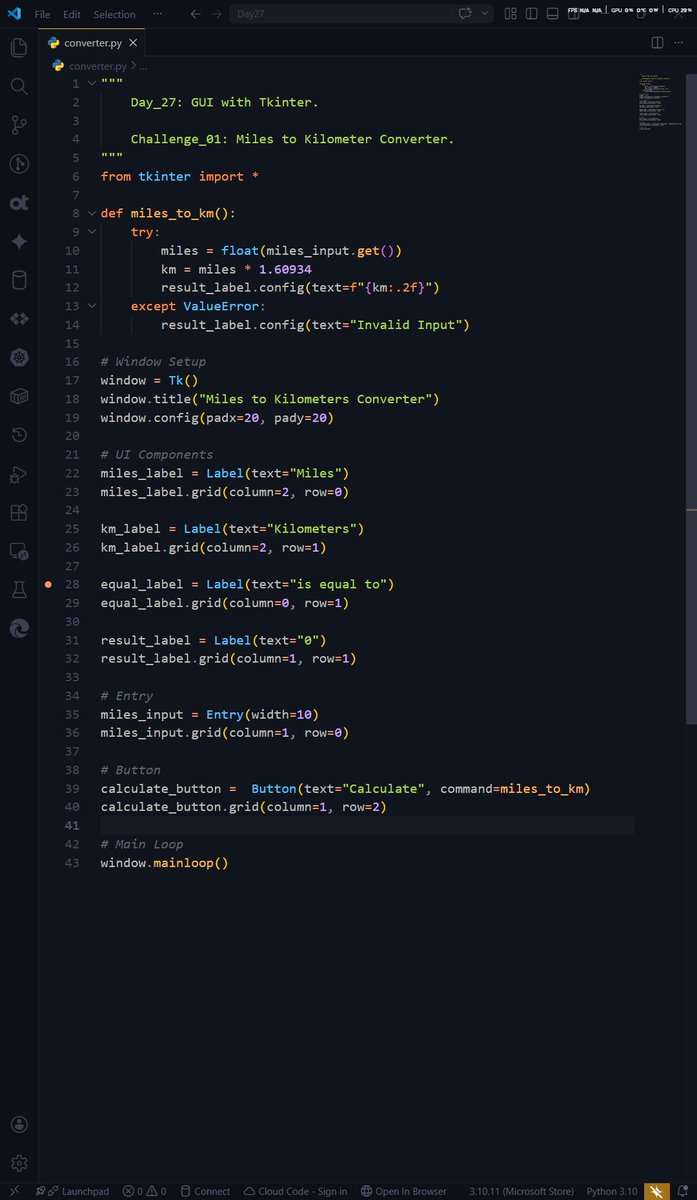This screenshot has height=1200, width=697.
Task: Click line number 17 in the gutter
Action: 71,380
